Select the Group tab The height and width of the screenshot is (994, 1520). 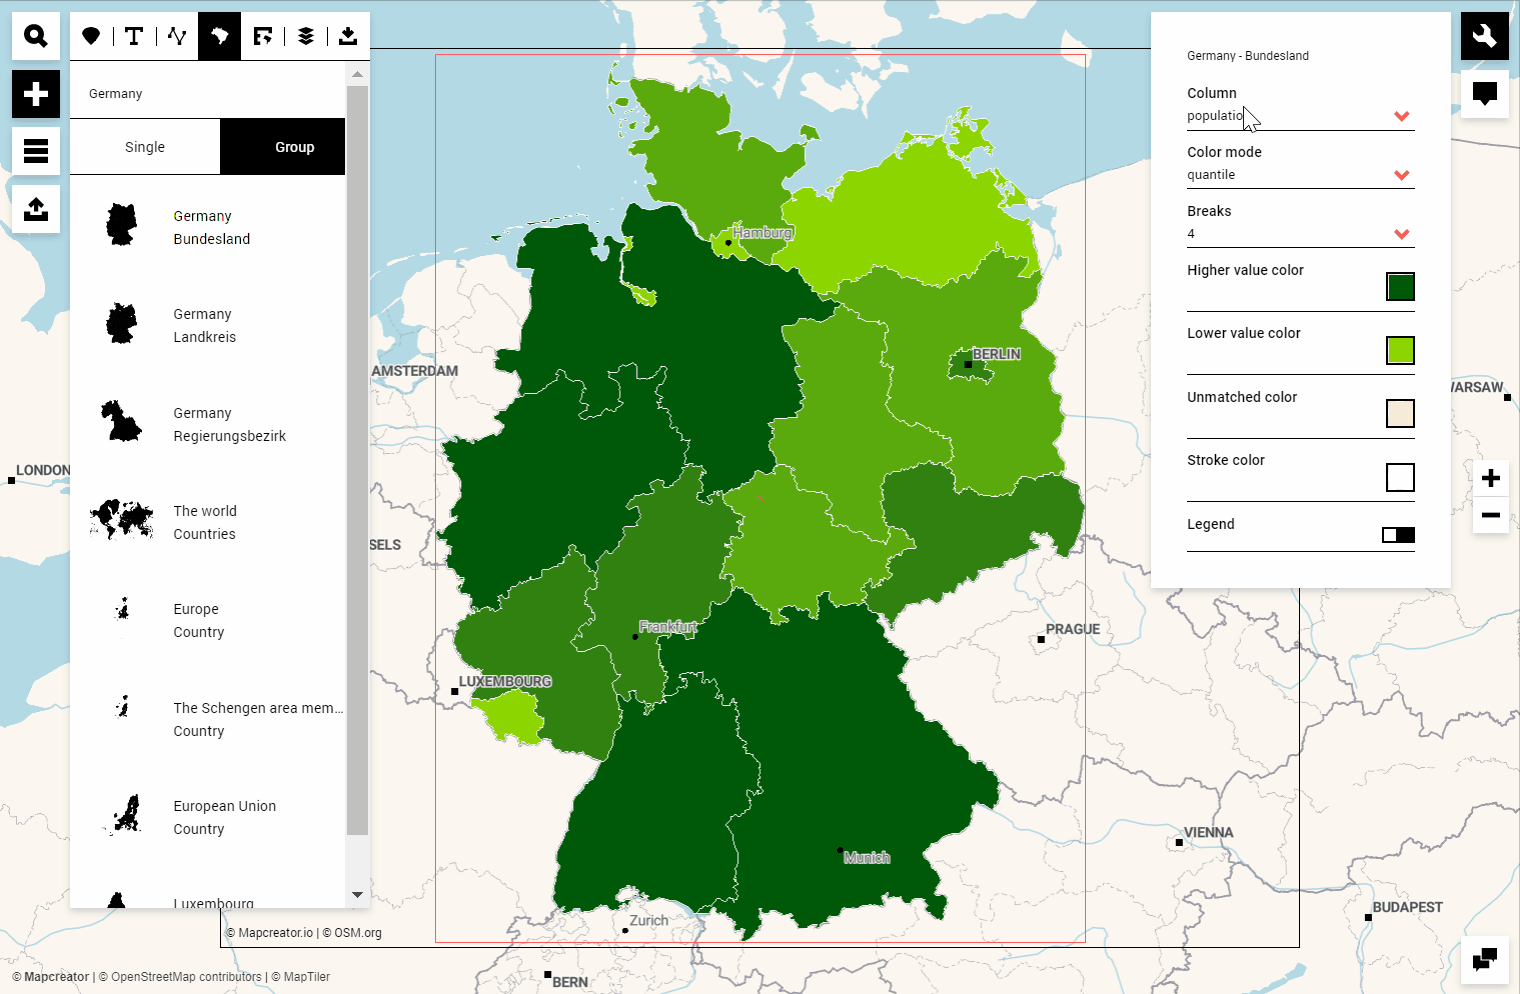(294, 146)
